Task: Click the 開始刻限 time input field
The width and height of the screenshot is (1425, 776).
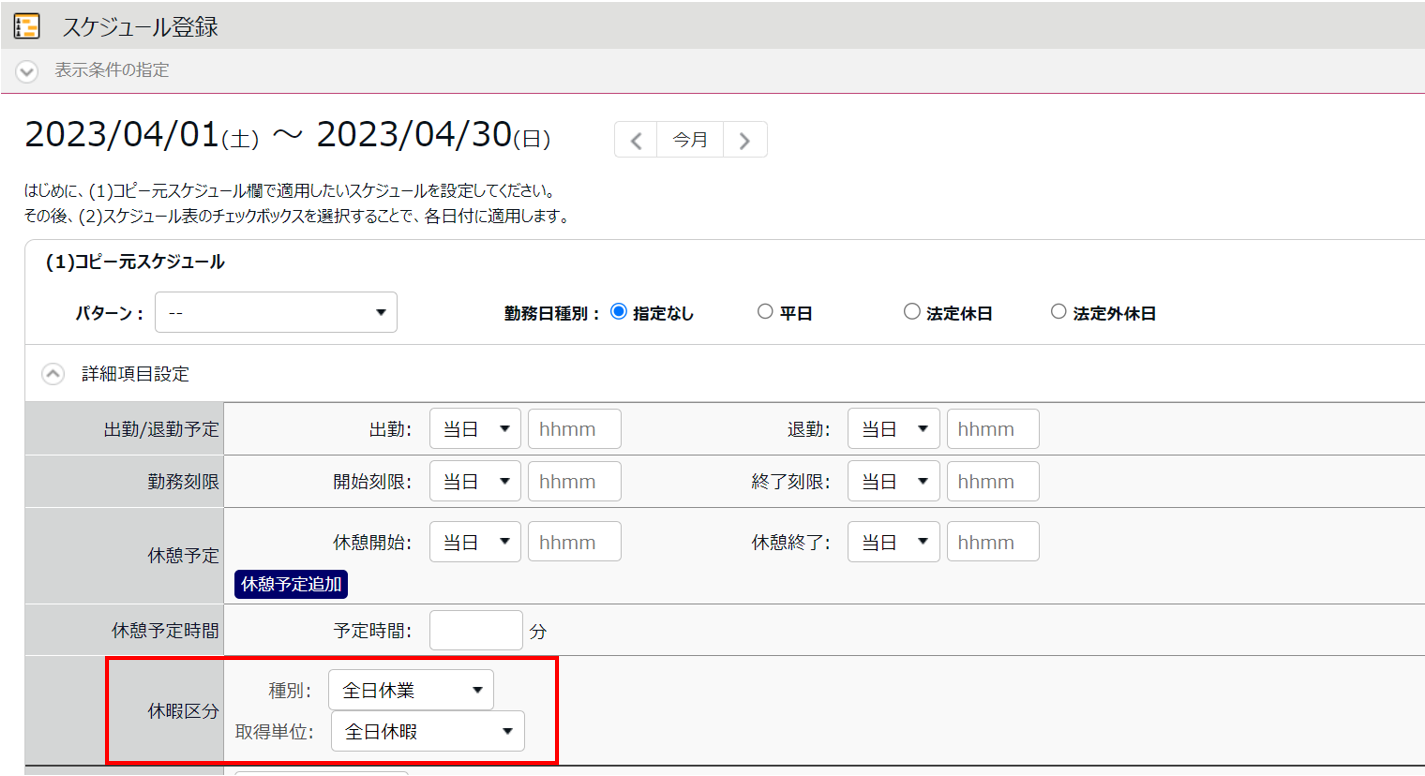Action: (574, 481)
